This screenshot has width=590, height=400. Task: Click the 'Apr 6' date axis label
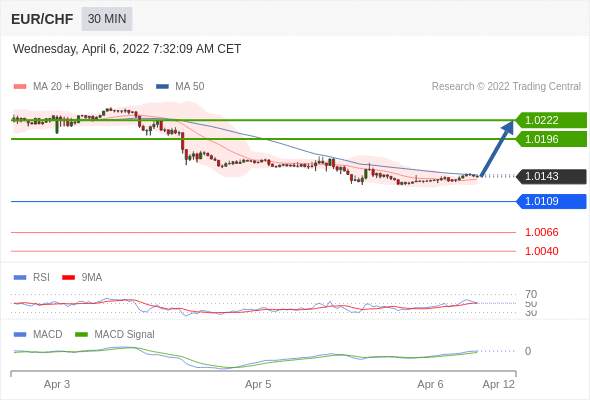click(430, 385)
